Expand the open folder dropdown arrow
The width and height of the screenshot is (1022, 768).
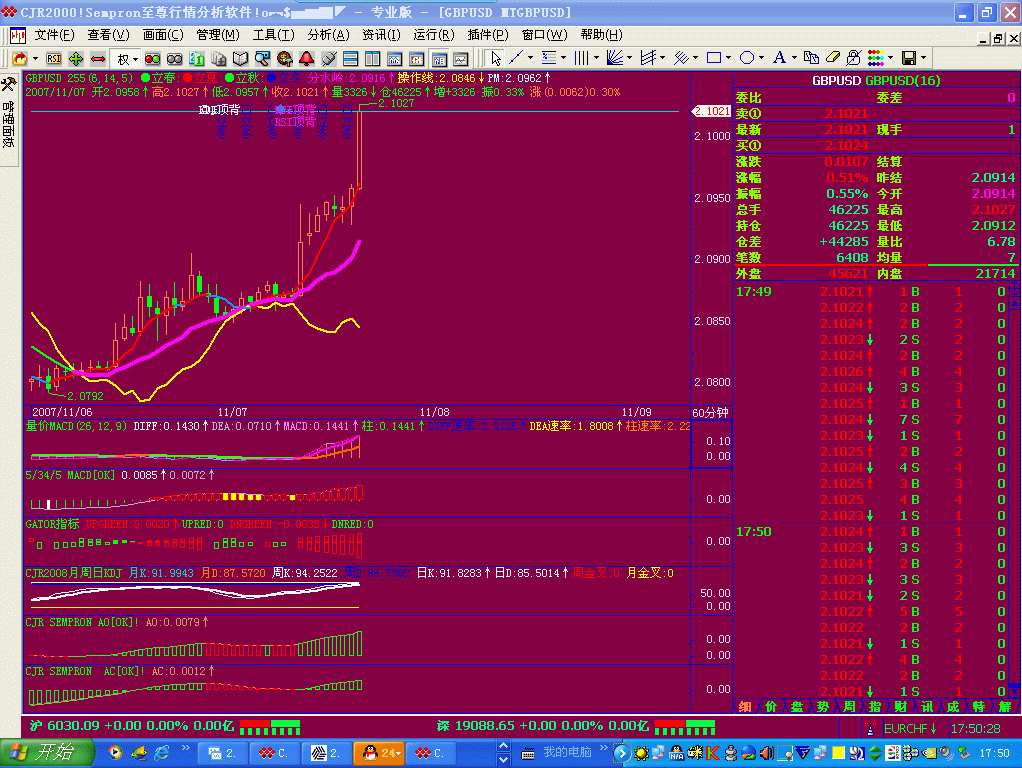point(35,59)
